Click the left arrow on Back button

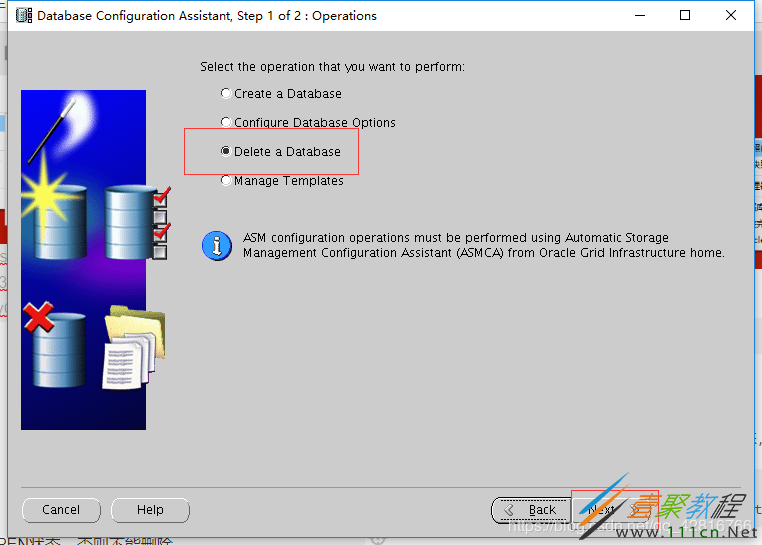[x=509, y=510]
